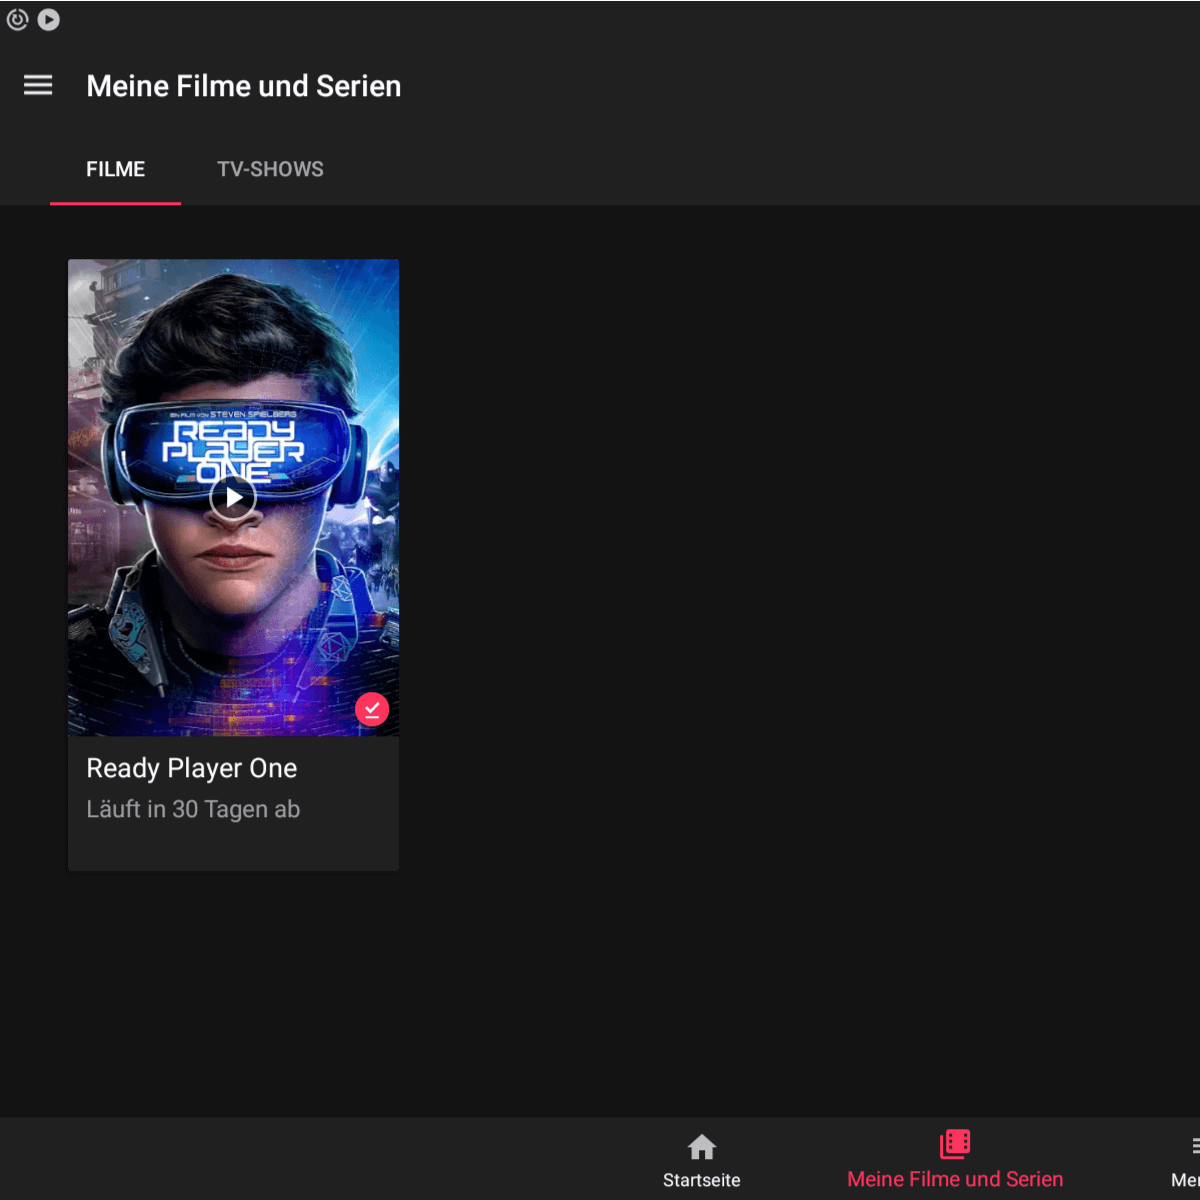Viewport: 1200px width, 1200px height.
Task: Select the 'Läuft in 30 Tagen ab' text
Action: pos(193,809)
